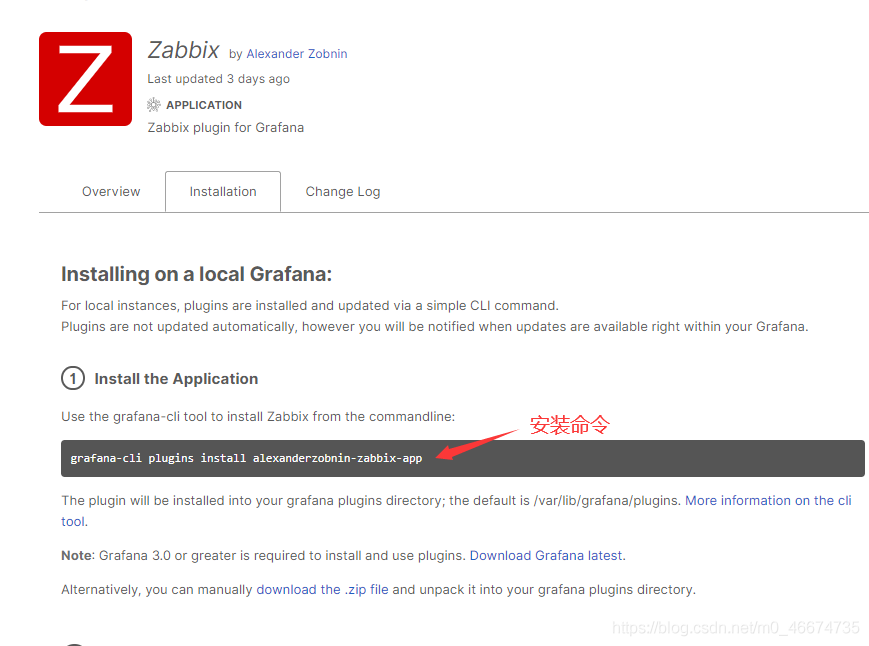Click 'download the .zip file' link
The height and width of the screenshot is (646, 869).
pos(322,590)
